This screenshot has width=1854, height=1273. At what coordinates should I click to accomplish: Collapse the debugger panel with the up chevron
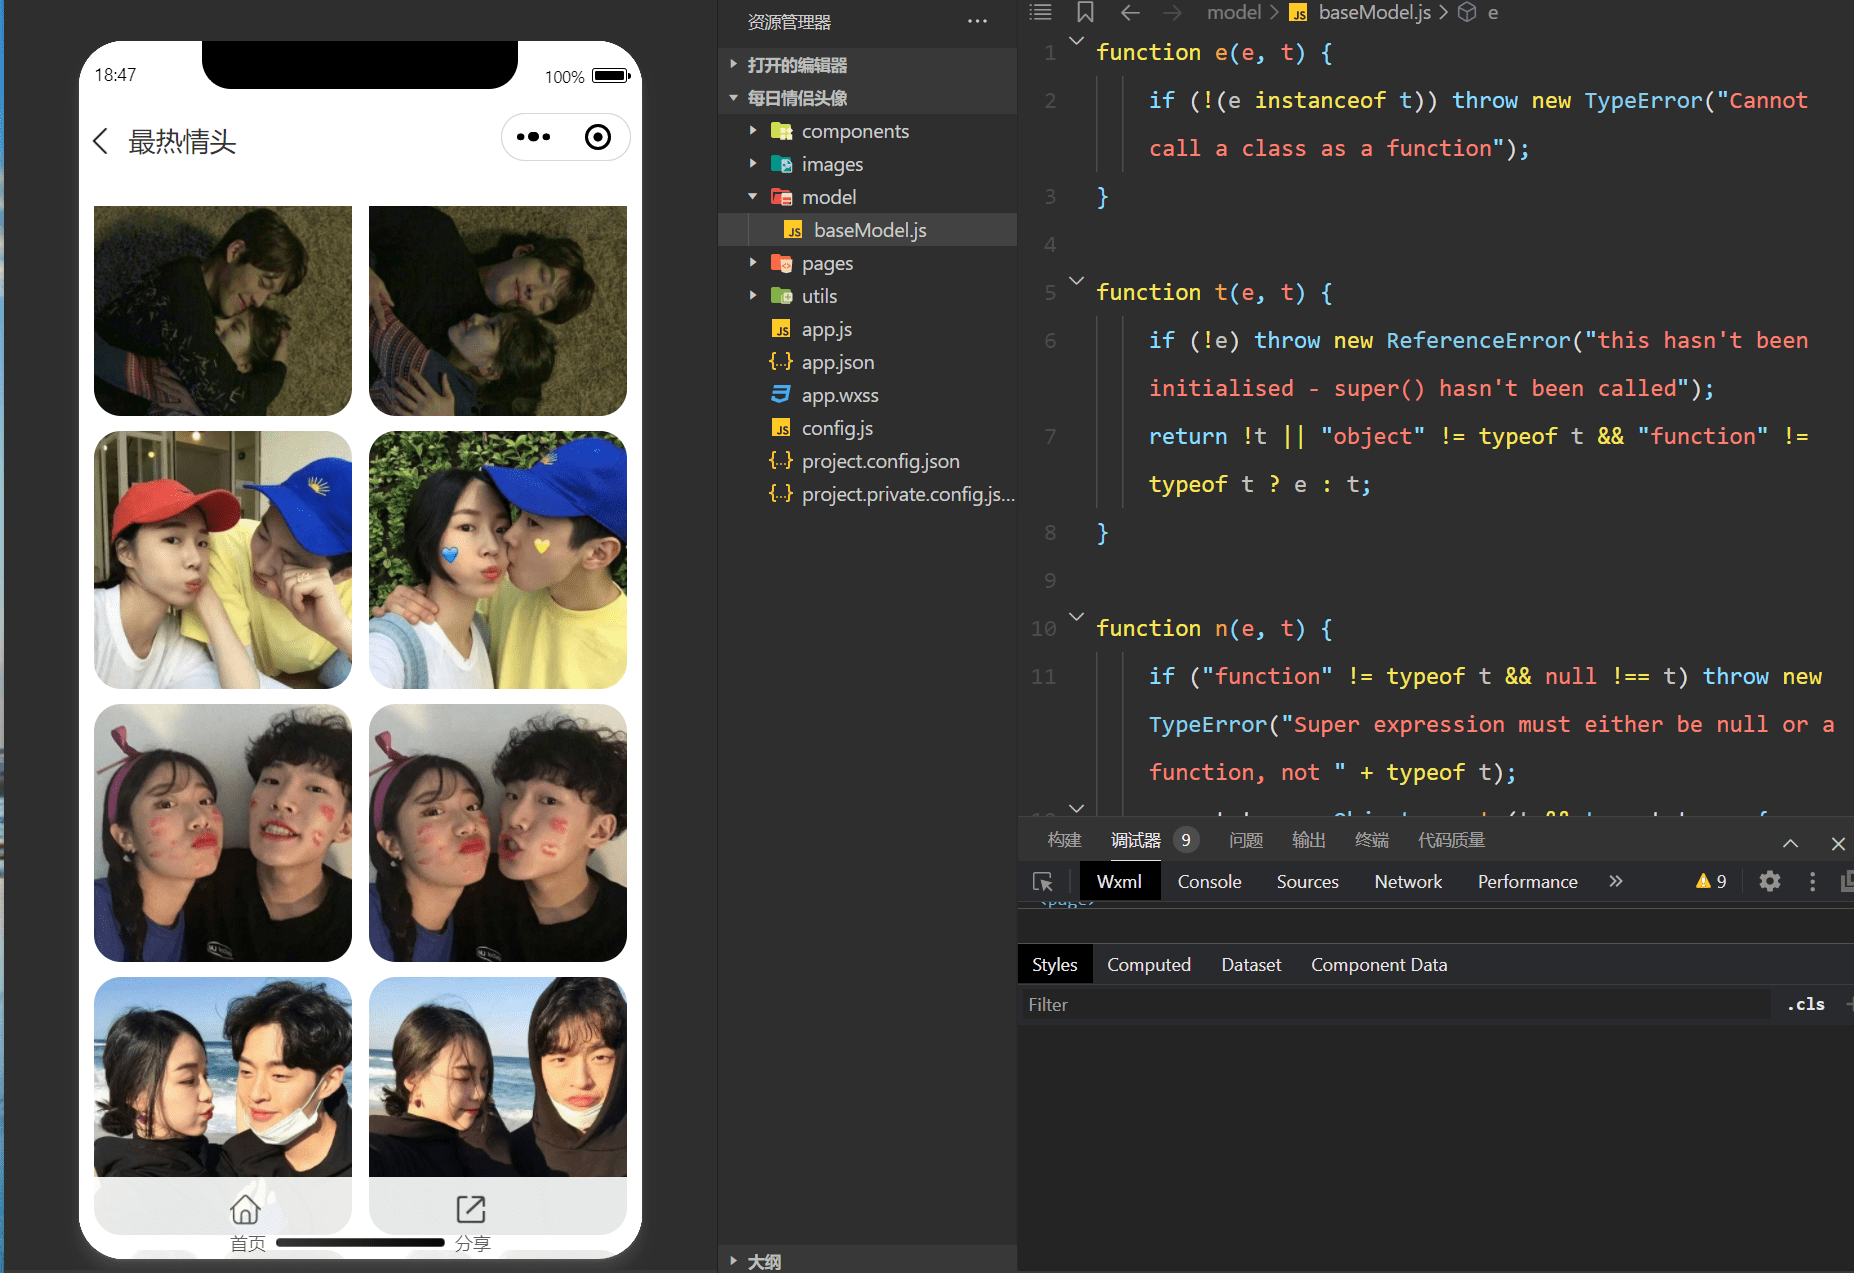point(1790,843)
